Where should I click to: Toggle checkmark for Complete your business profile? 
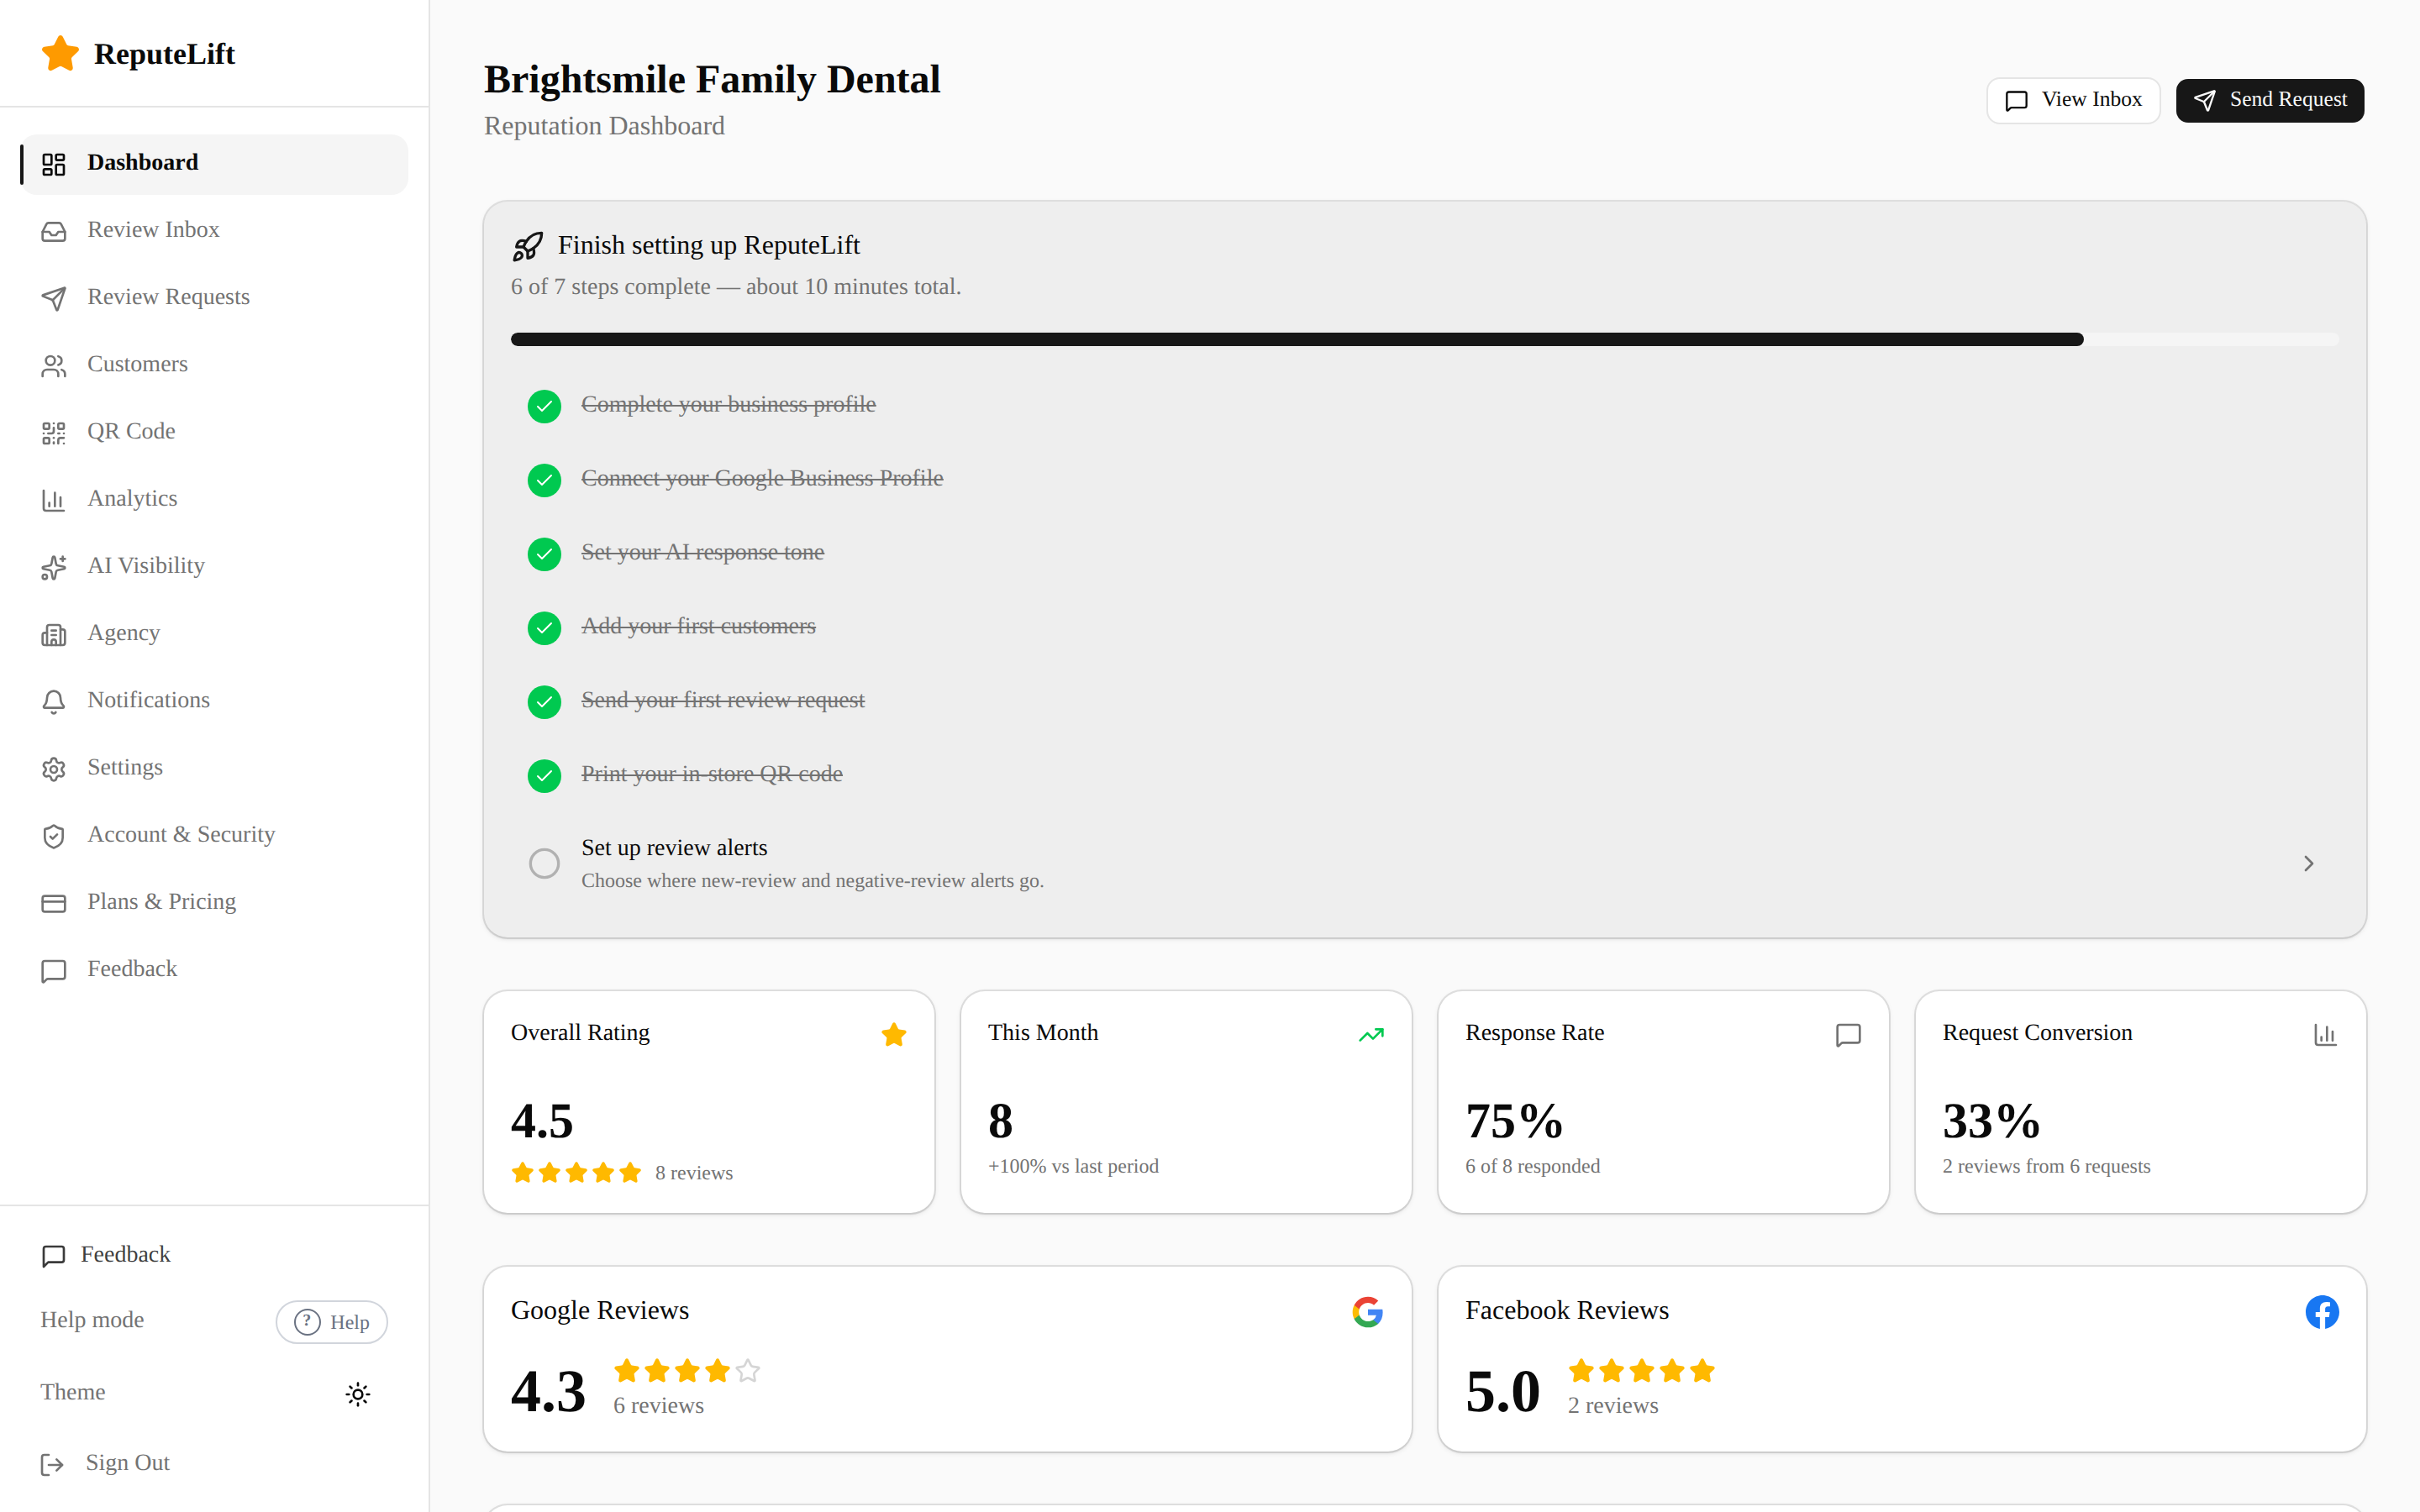pos(544,406)
